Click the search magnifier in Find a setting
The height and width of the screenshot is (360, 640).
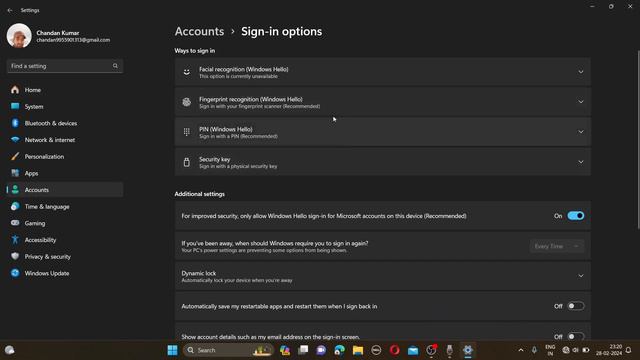tap(115, 66)
